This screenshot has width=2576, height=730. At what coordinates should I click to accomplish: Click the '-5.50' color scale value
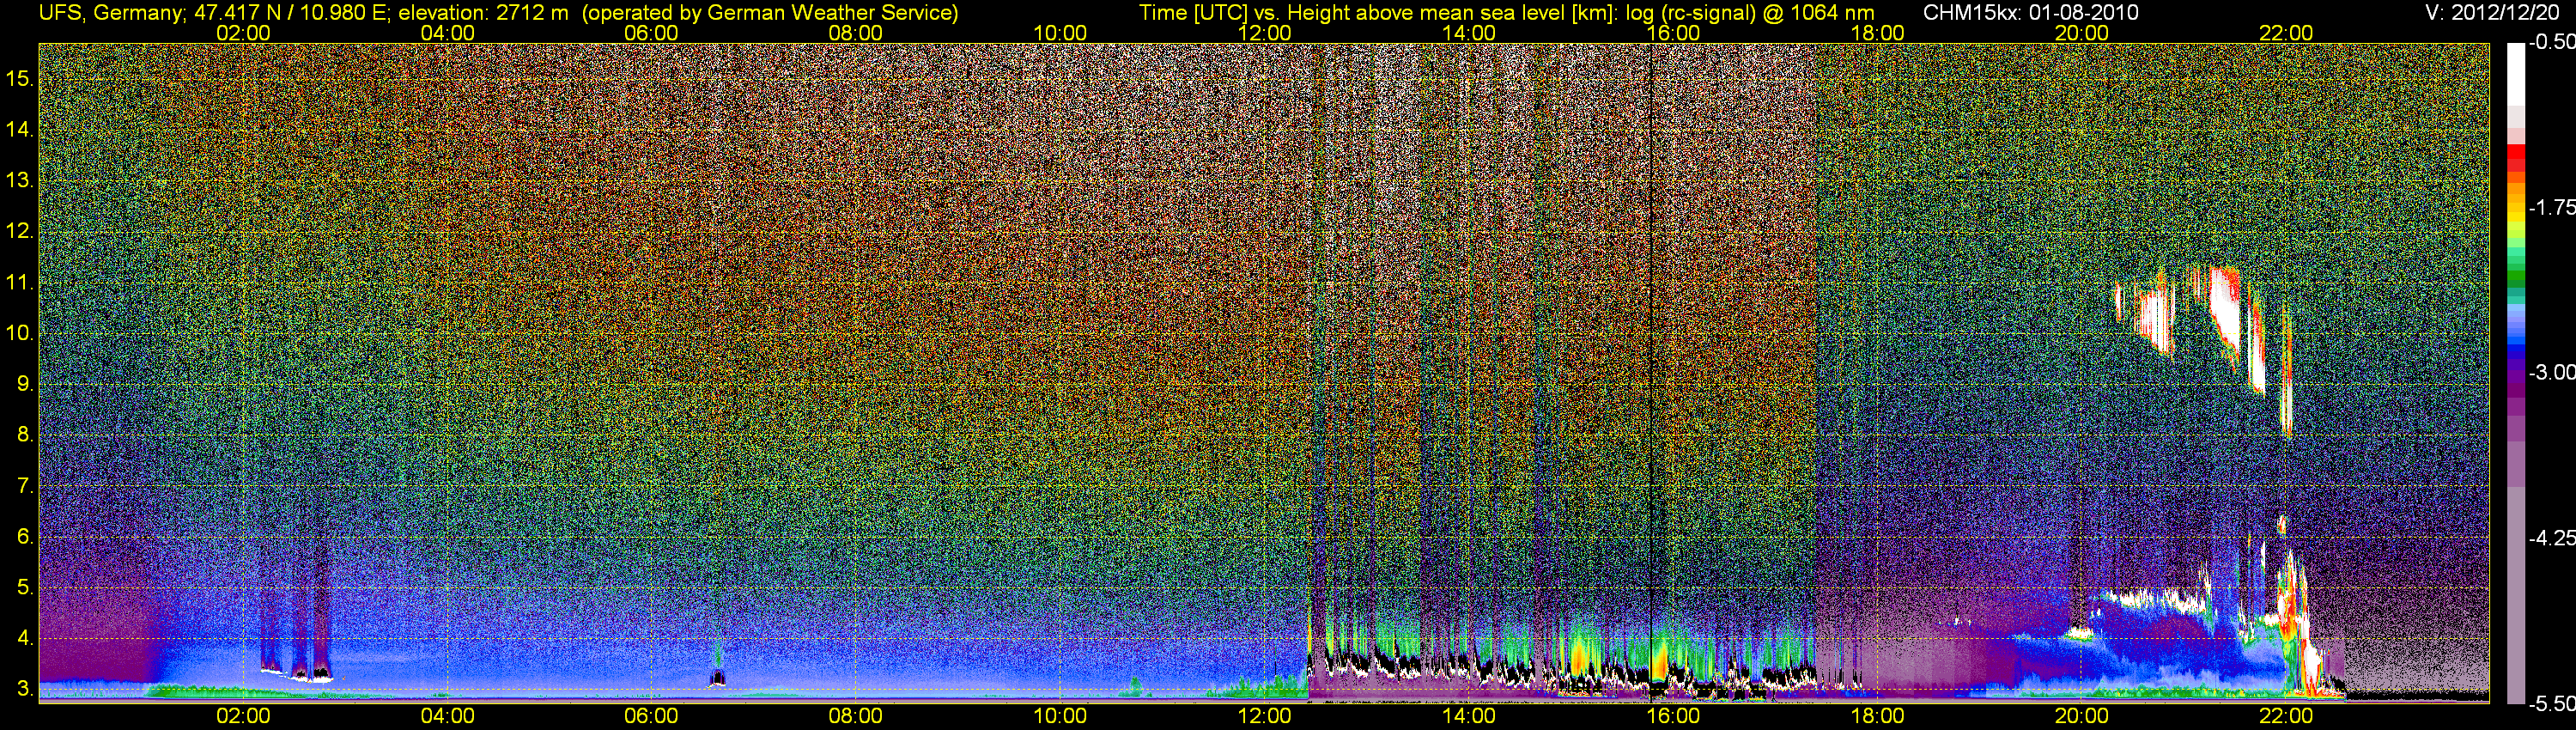click(2551, 704)
